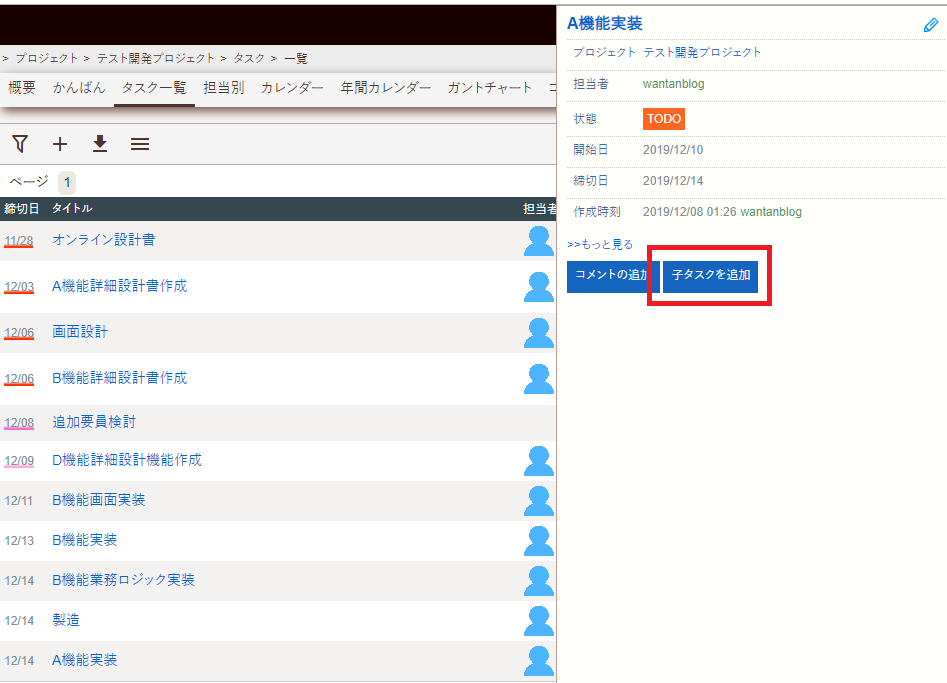The width and height of the screenshot is (947, 683).
Task: Open the hamburger list menu icon
Action: [140, 144]
